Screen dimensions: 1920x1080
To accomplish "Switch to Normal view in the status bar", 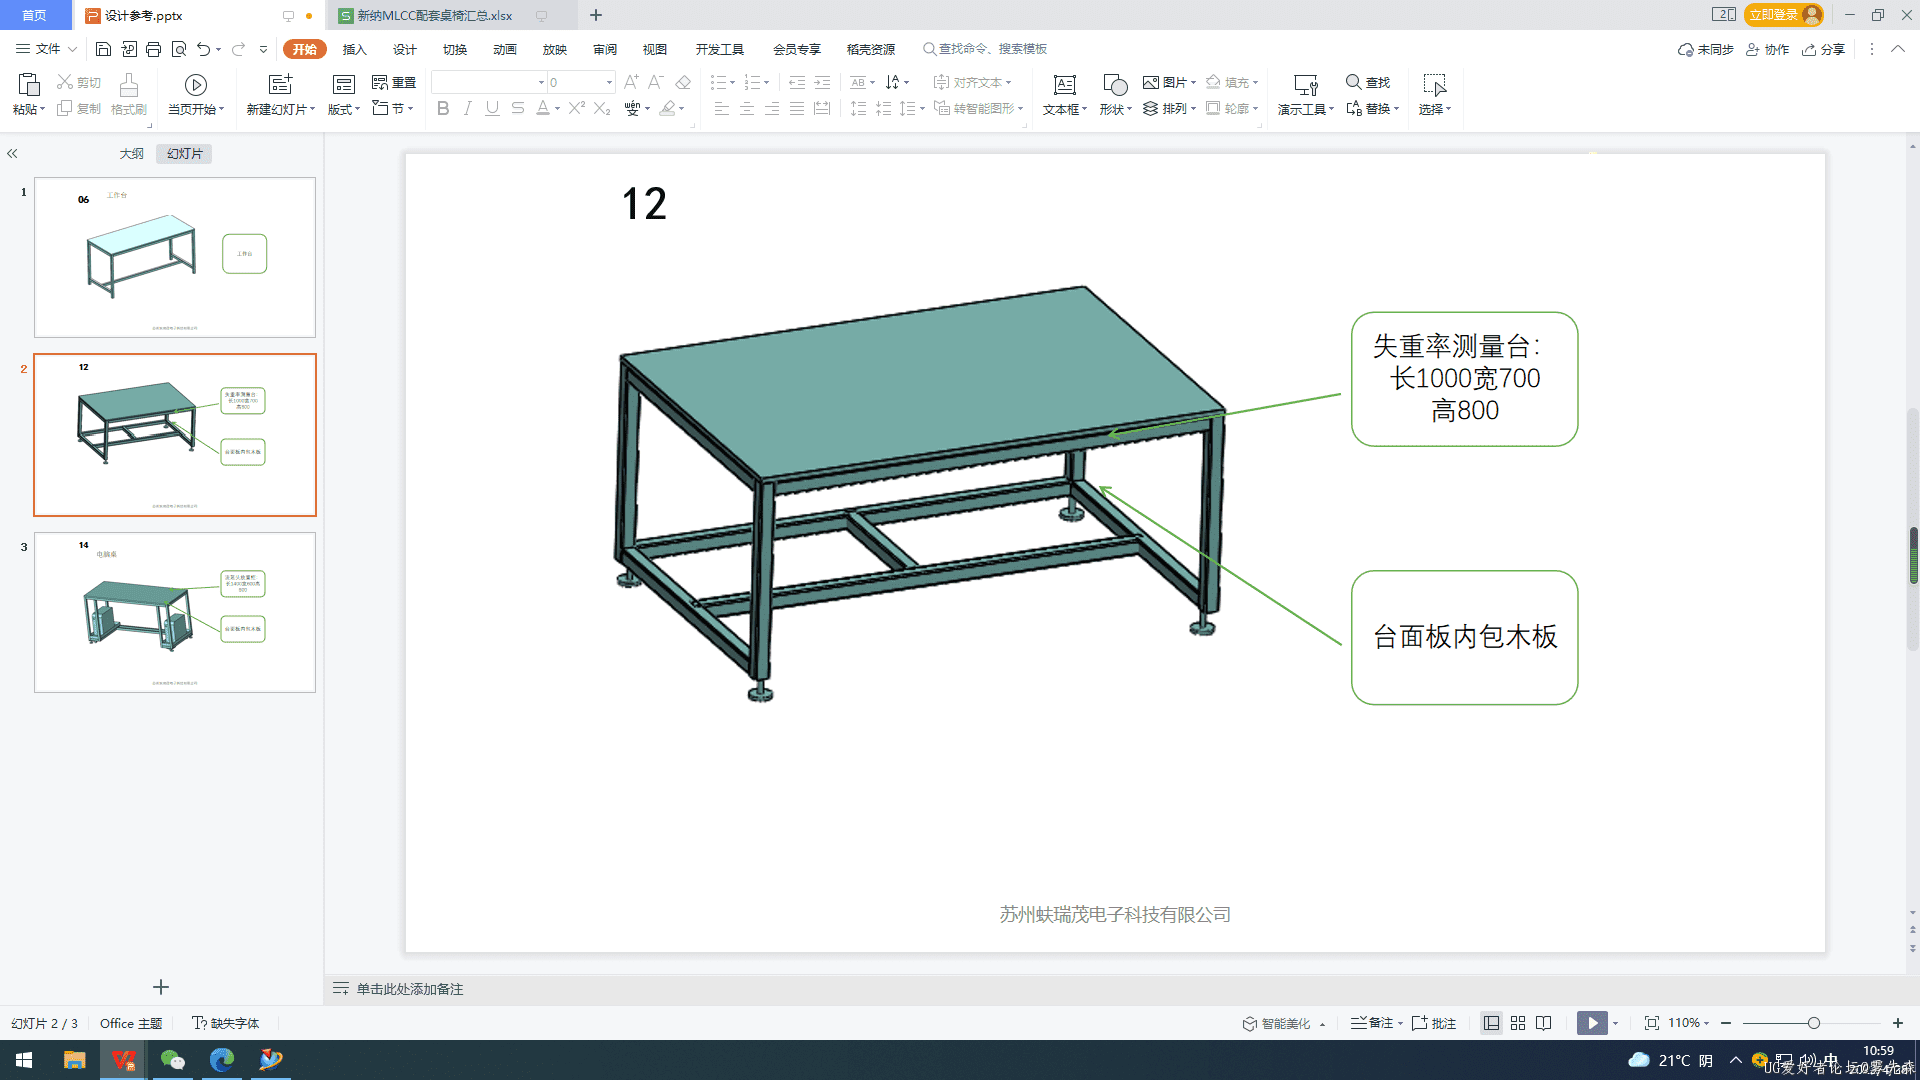I will pyautogui.click(x=1491, y=1023).
